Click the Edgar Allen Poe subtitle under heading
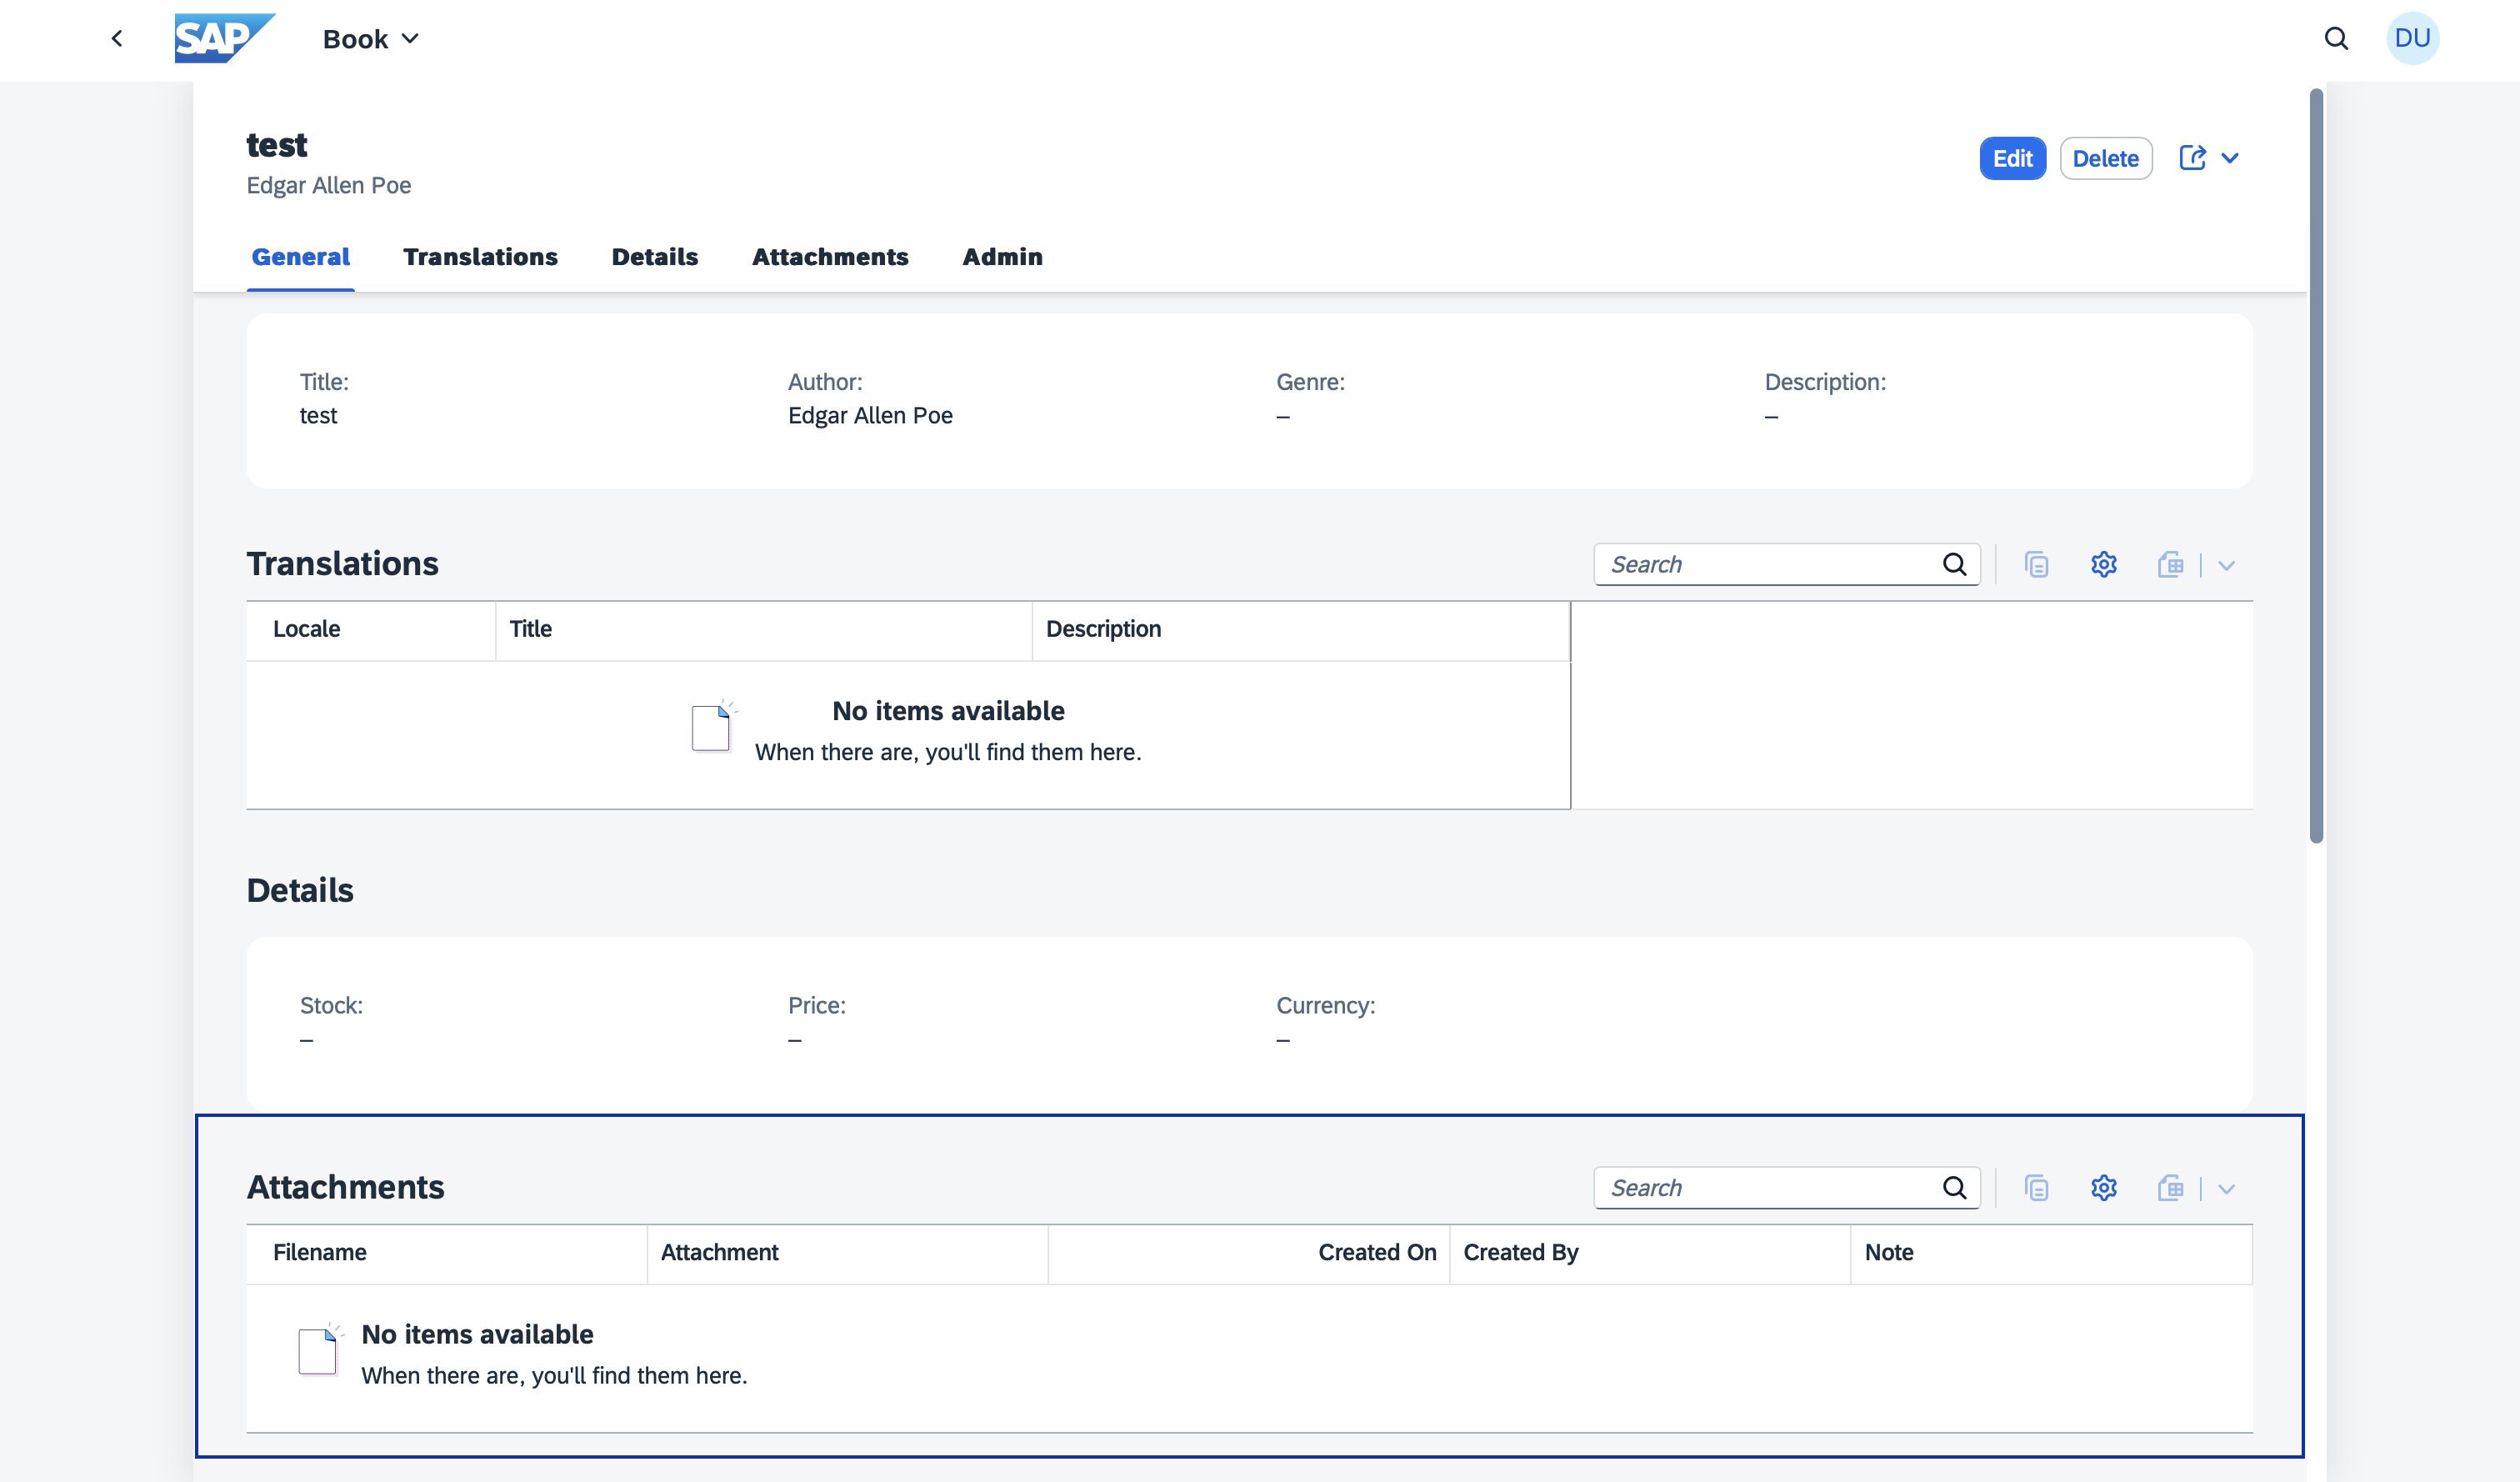 [329, 185]
